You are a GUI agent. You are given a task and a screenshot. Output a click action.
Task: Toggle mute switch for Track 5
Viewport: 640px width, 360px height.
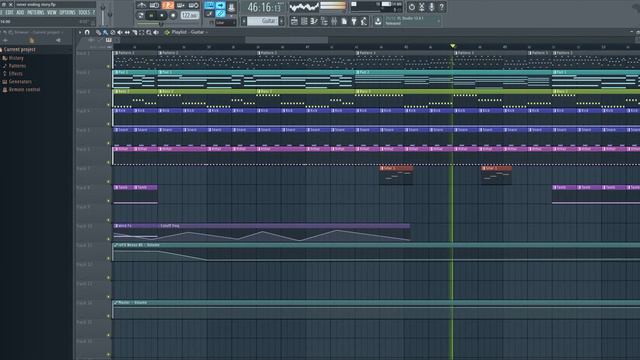(108, 143)
